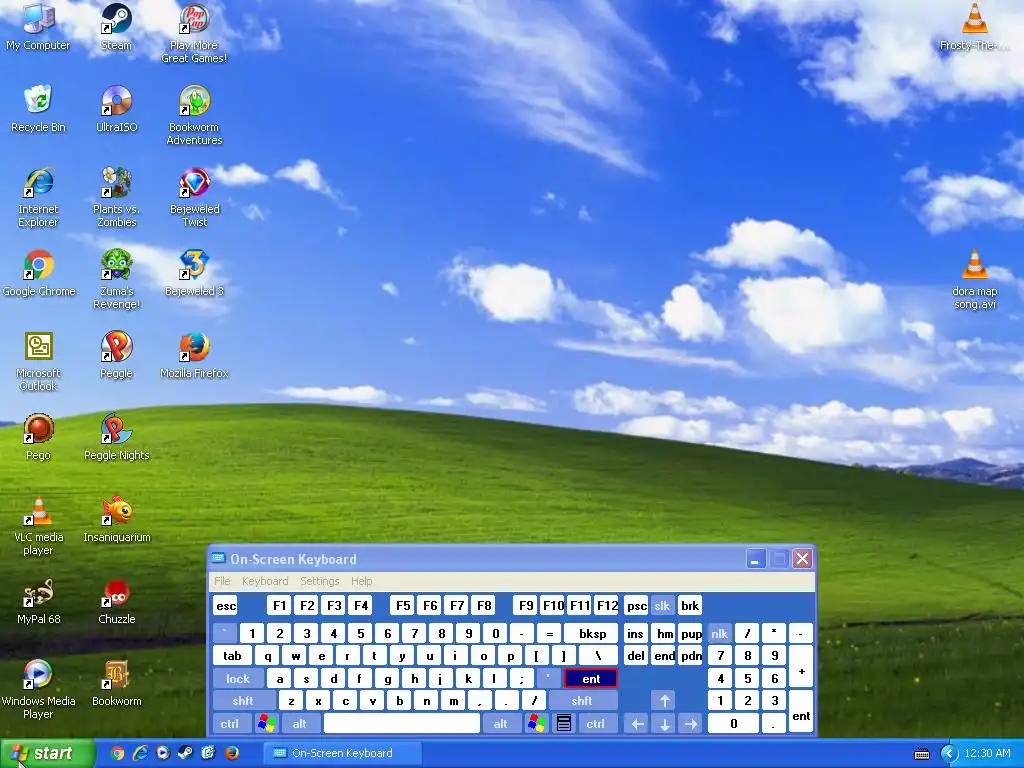The width and height of the screenshot is (1024, 768).
Task: Click the F5 function key
Action: 403,606
